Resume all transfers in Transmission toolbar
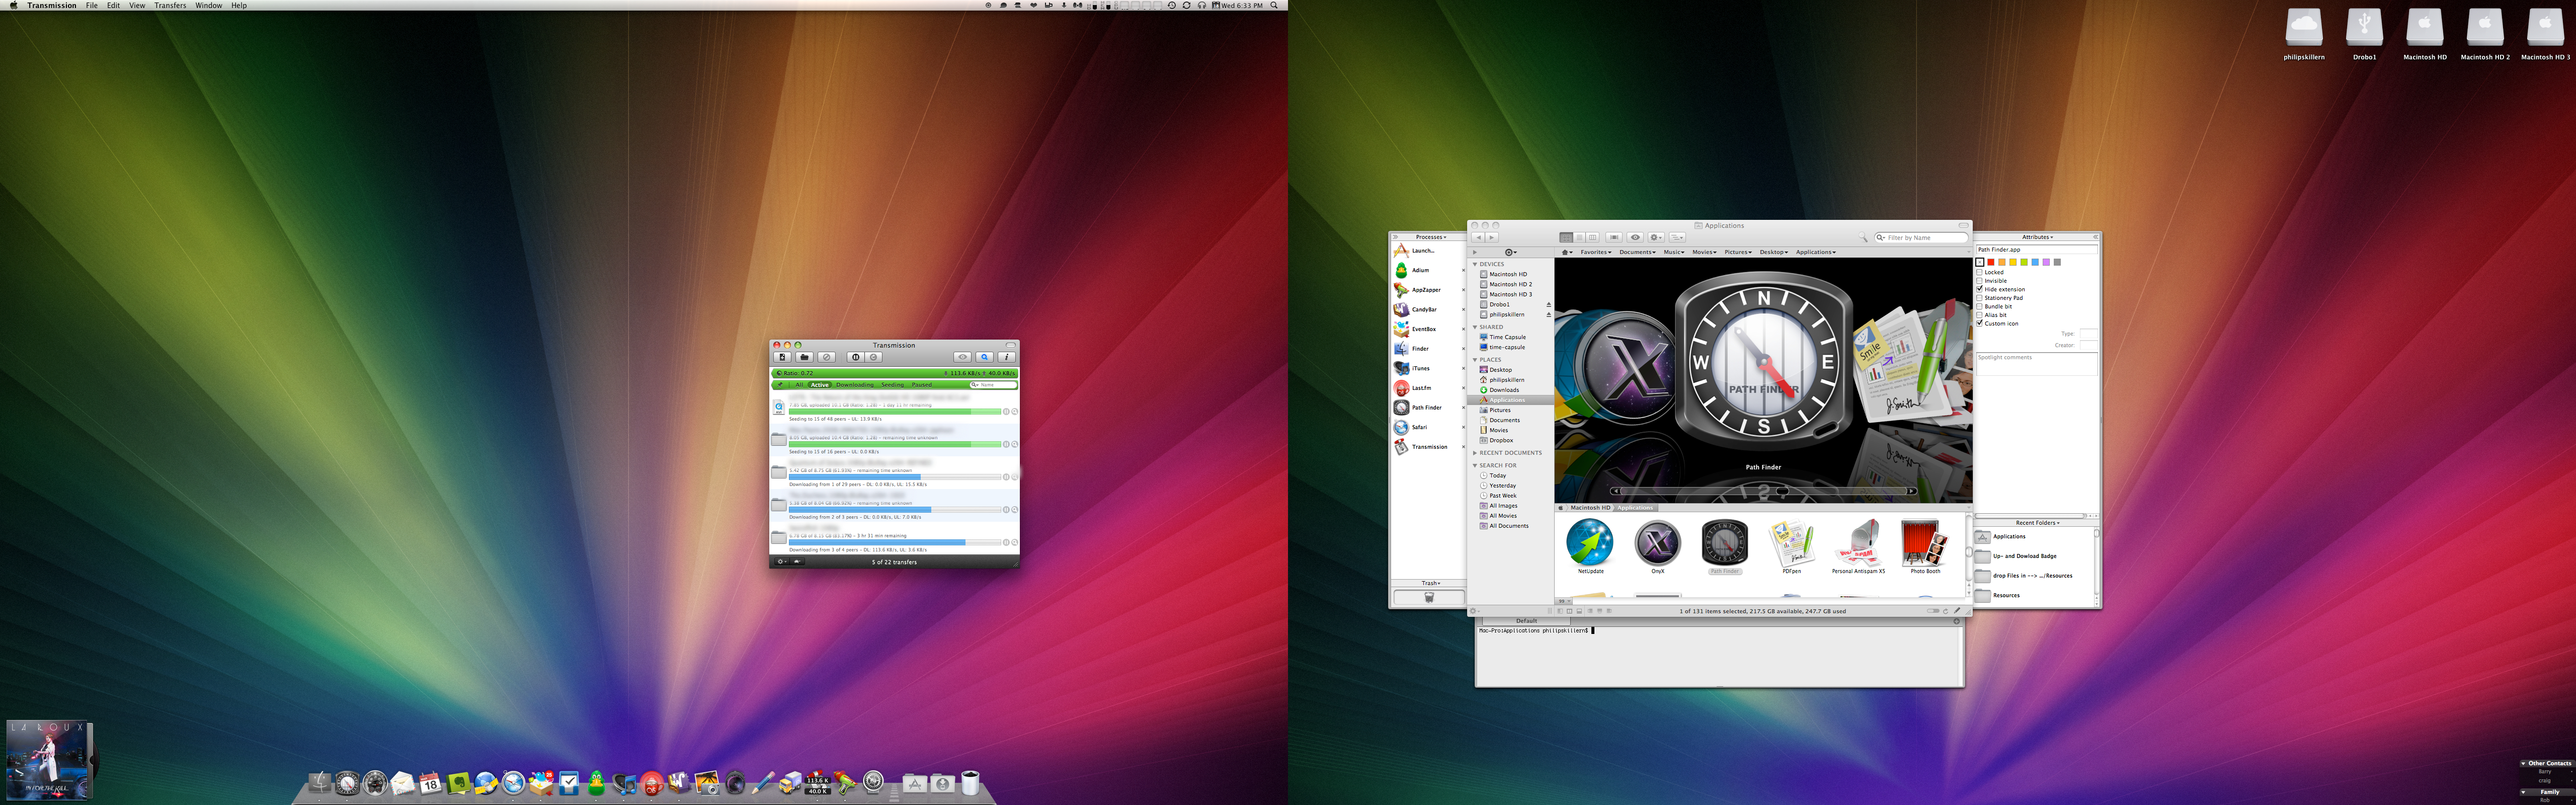 (x=873, y=357)
